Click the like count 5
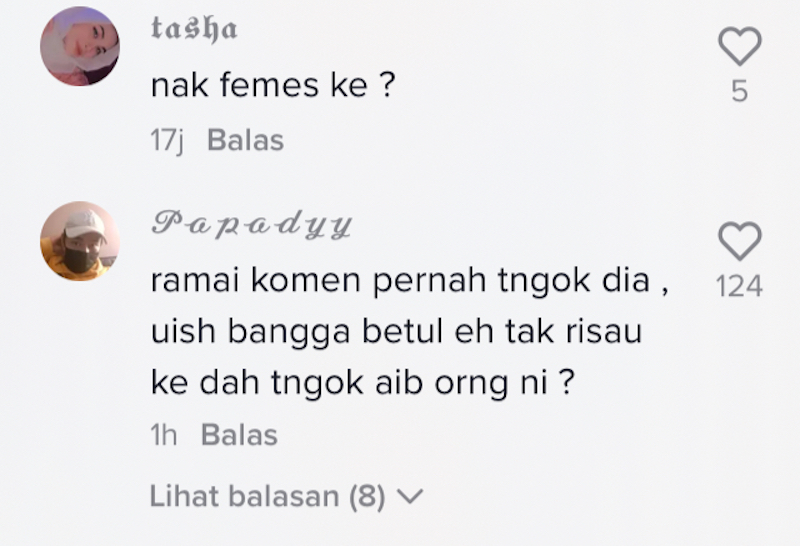The width and height of the screenshot is (800, 546). coord(740,92)
